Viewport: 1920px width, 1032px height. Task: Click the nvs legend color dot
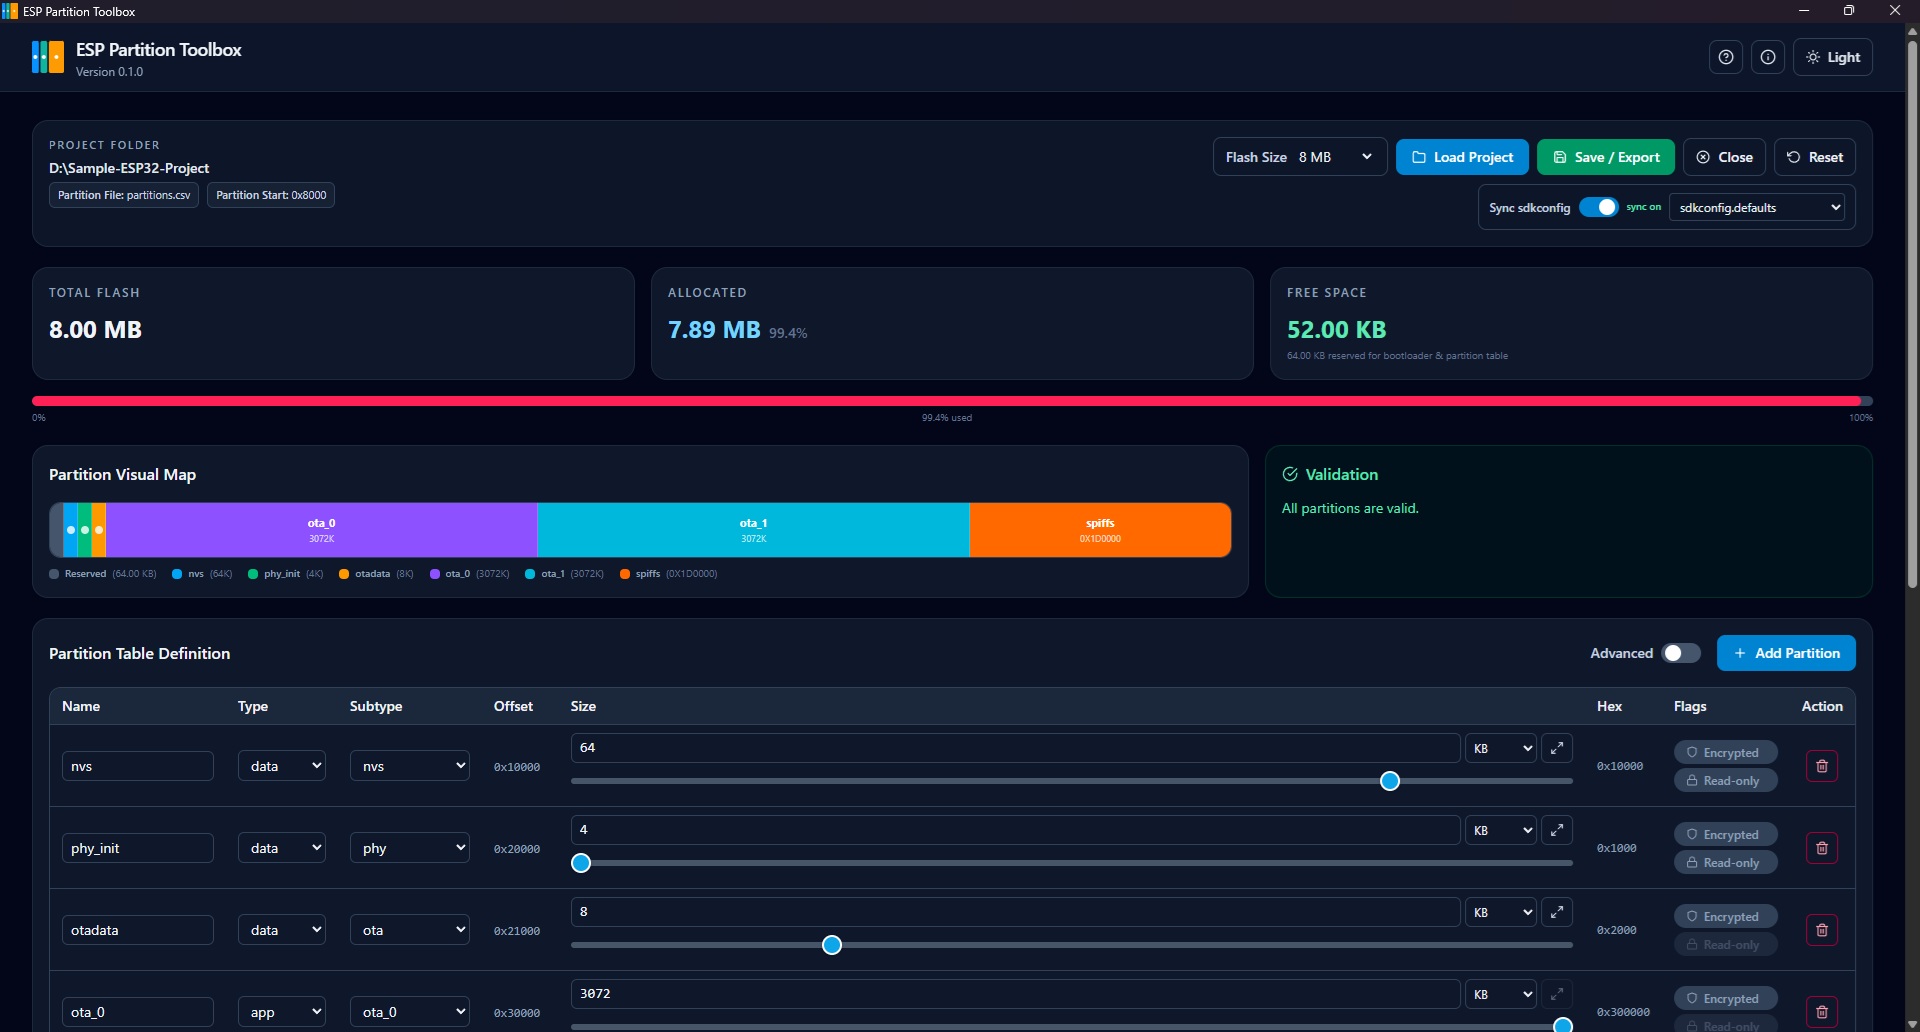pos(177,574)
